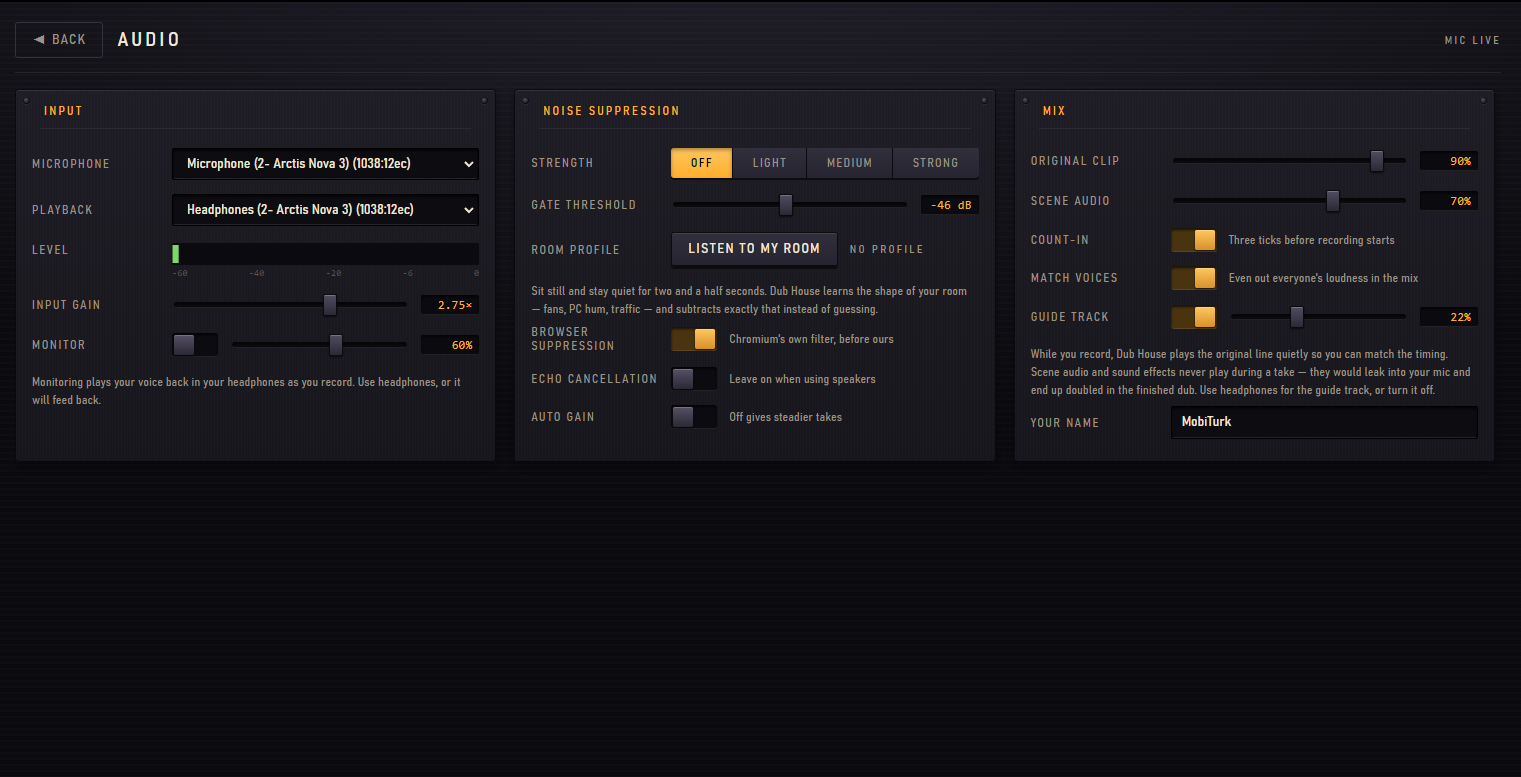Click the Original Clip volume slider handle
Viewport: 1521px width, 777px height.
[1377, 161]
